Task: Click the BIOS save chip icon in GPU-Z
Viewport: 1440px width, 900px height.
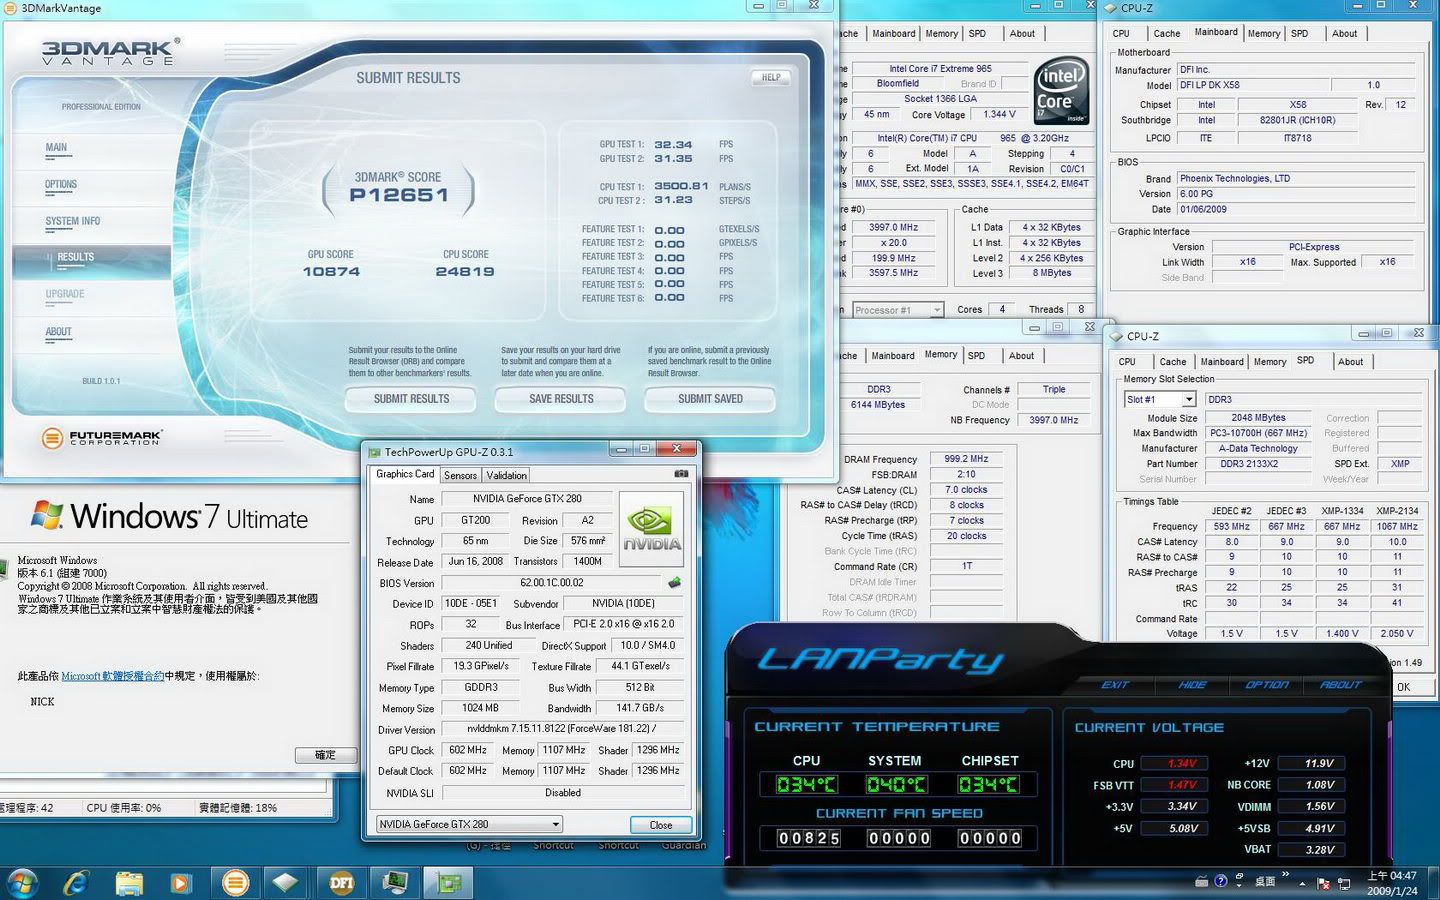Action: click(x=675, y=582)
